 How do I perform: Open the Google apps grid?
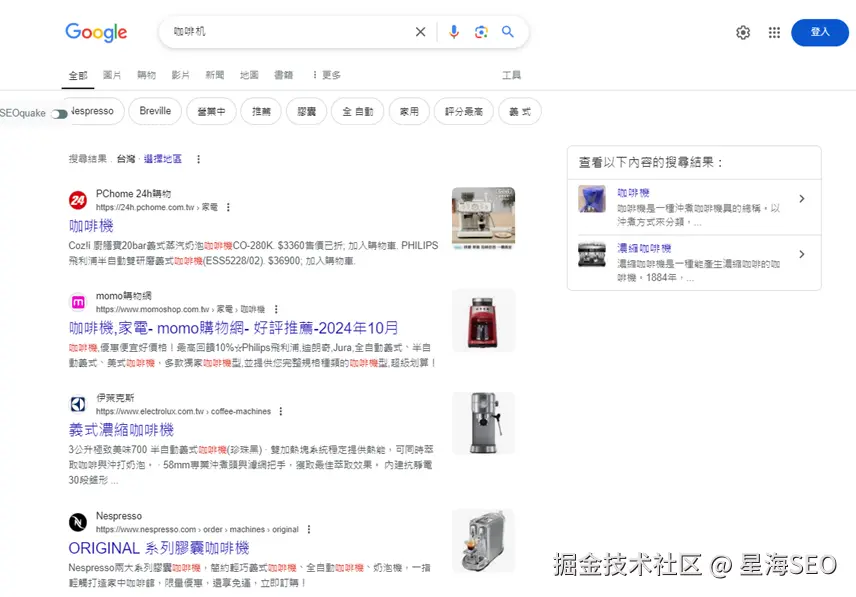pyautogui.click(x=774, y=33)
